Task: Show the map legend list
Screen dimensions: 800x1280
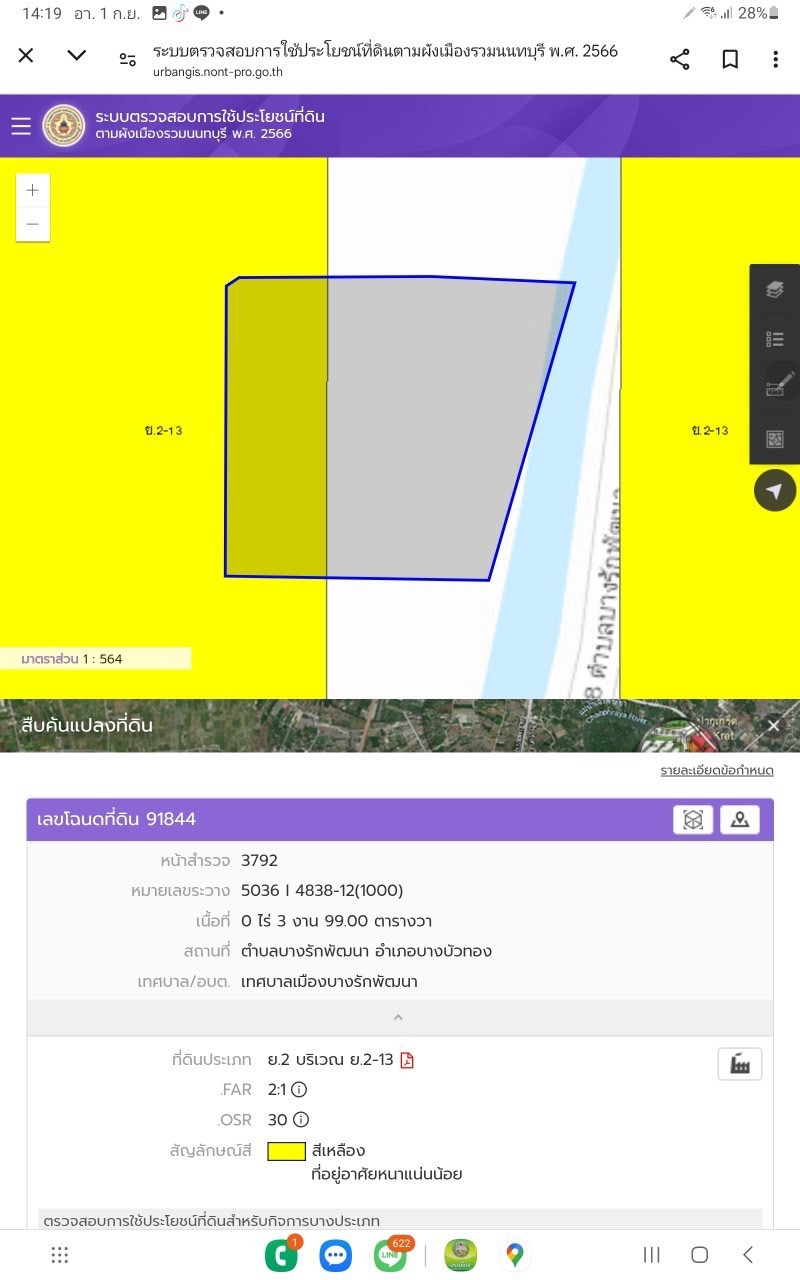Action: click(x=775, y=339)
